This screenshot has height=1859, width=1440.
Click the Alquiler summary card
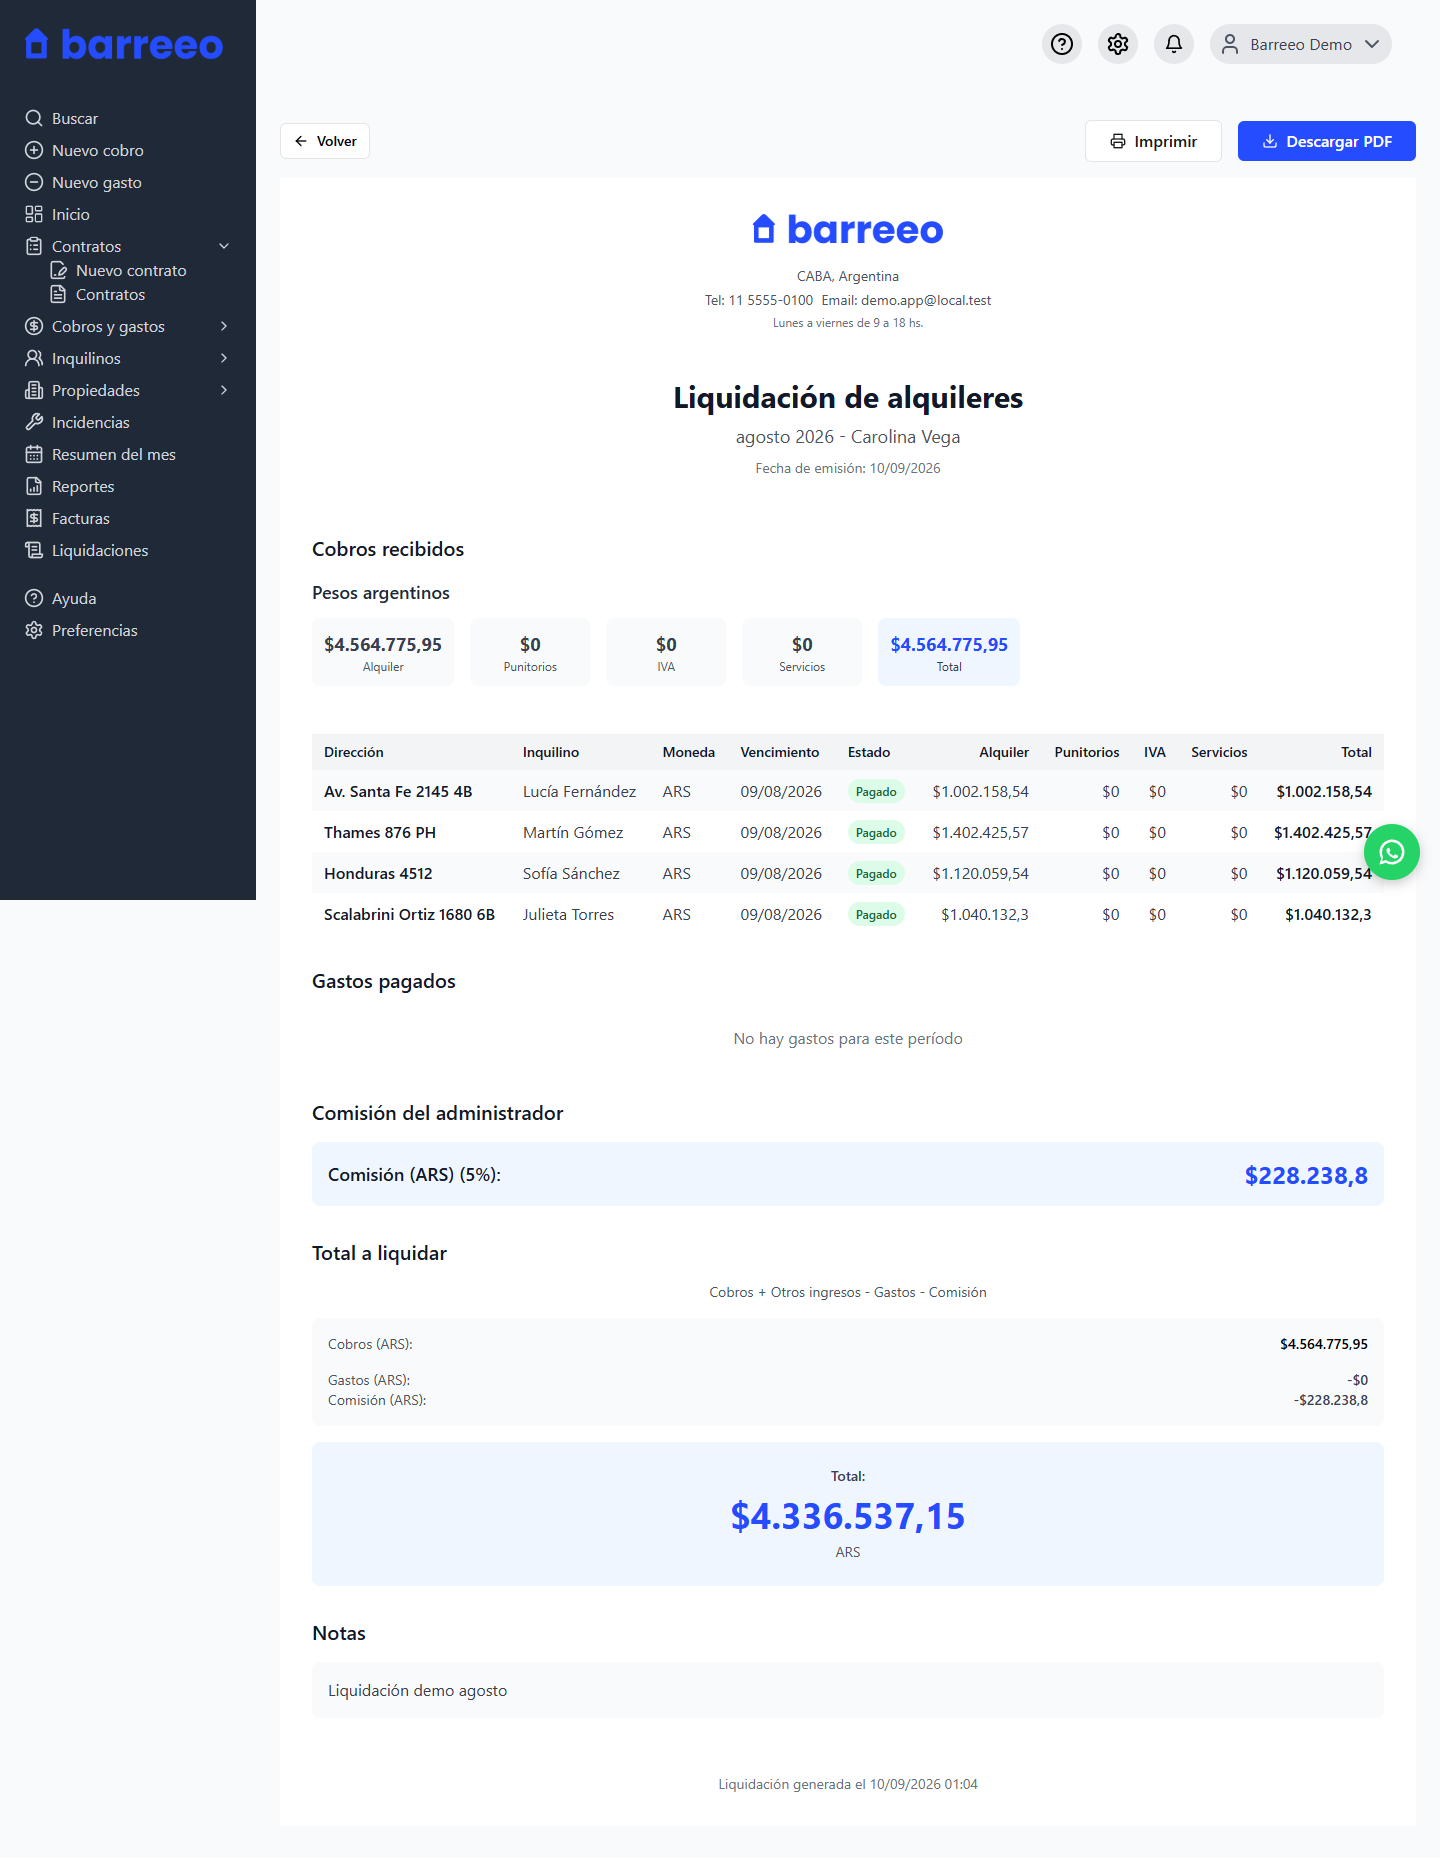[383, 652]
